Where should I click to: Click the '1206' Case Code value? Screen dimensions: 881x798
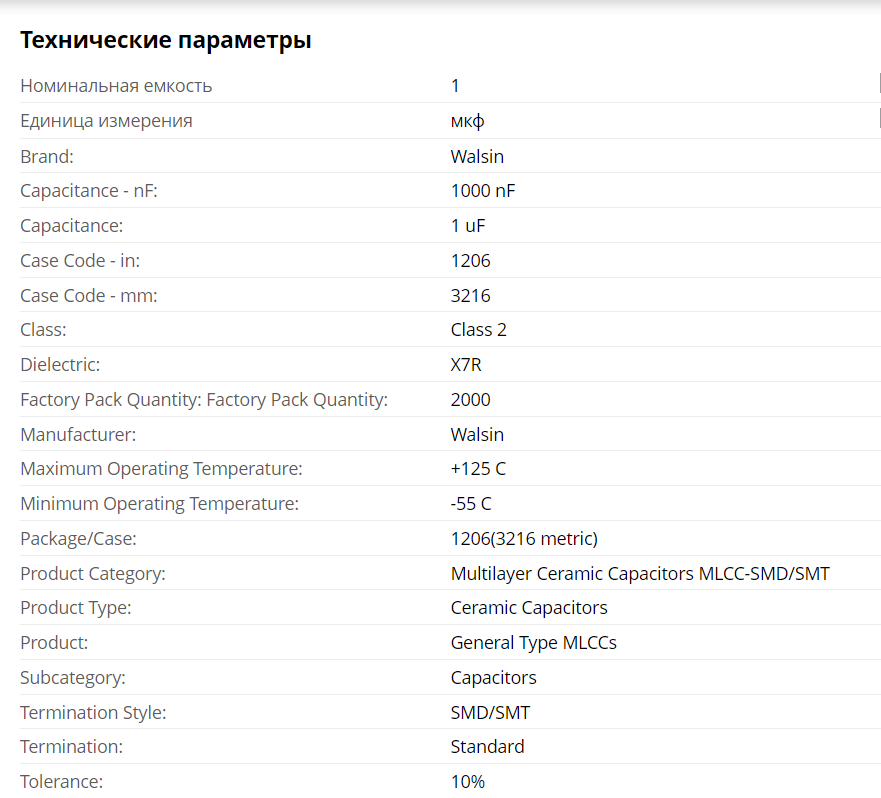(470, 261)
